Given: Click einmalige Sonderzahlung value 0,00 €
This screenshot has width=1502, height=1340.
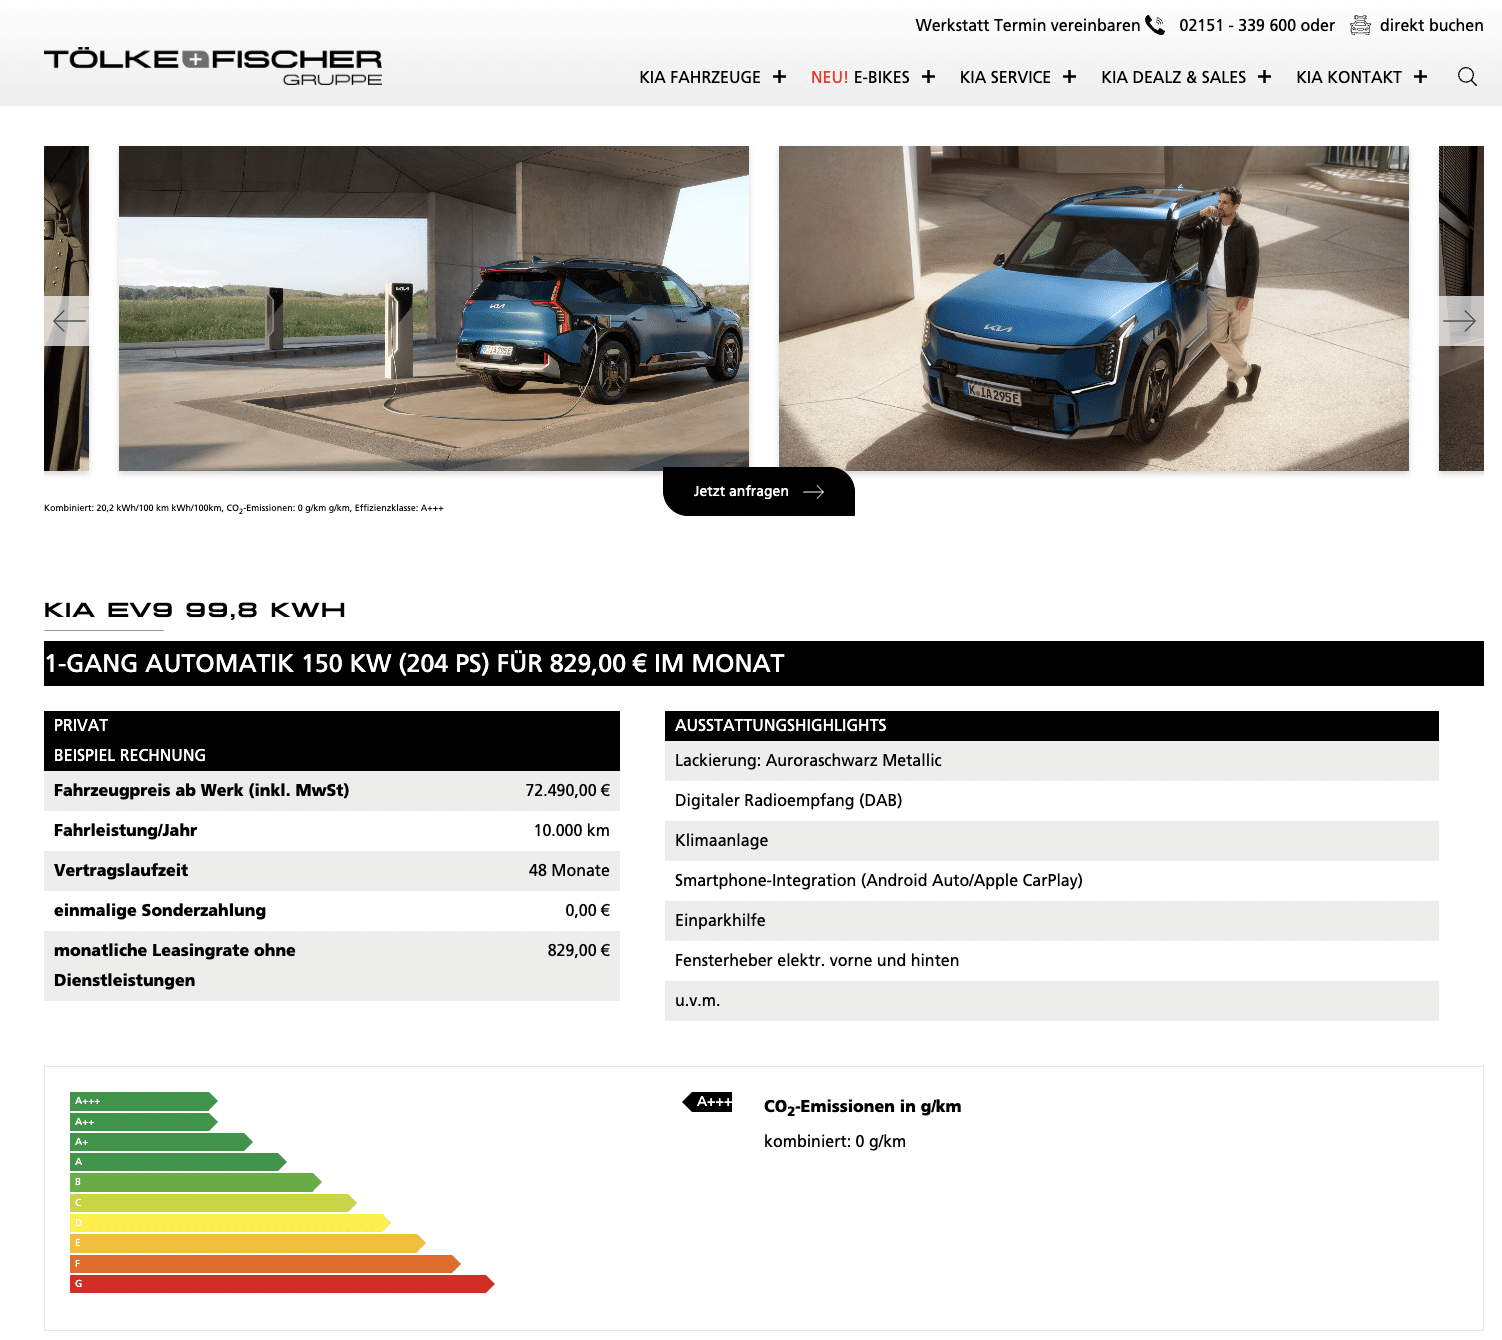Looking at the screenshot, I should (587, 910).
